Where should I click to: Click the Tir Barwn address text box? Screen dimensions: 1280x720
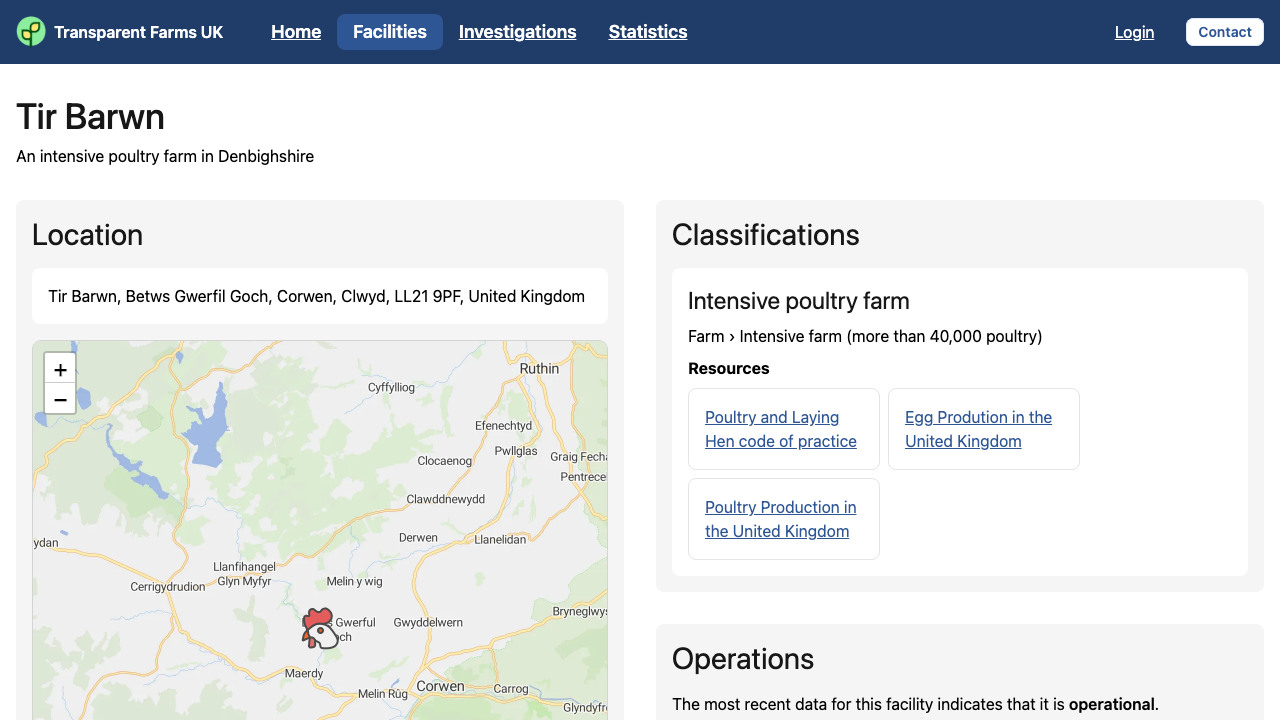[x=319, y=296]
